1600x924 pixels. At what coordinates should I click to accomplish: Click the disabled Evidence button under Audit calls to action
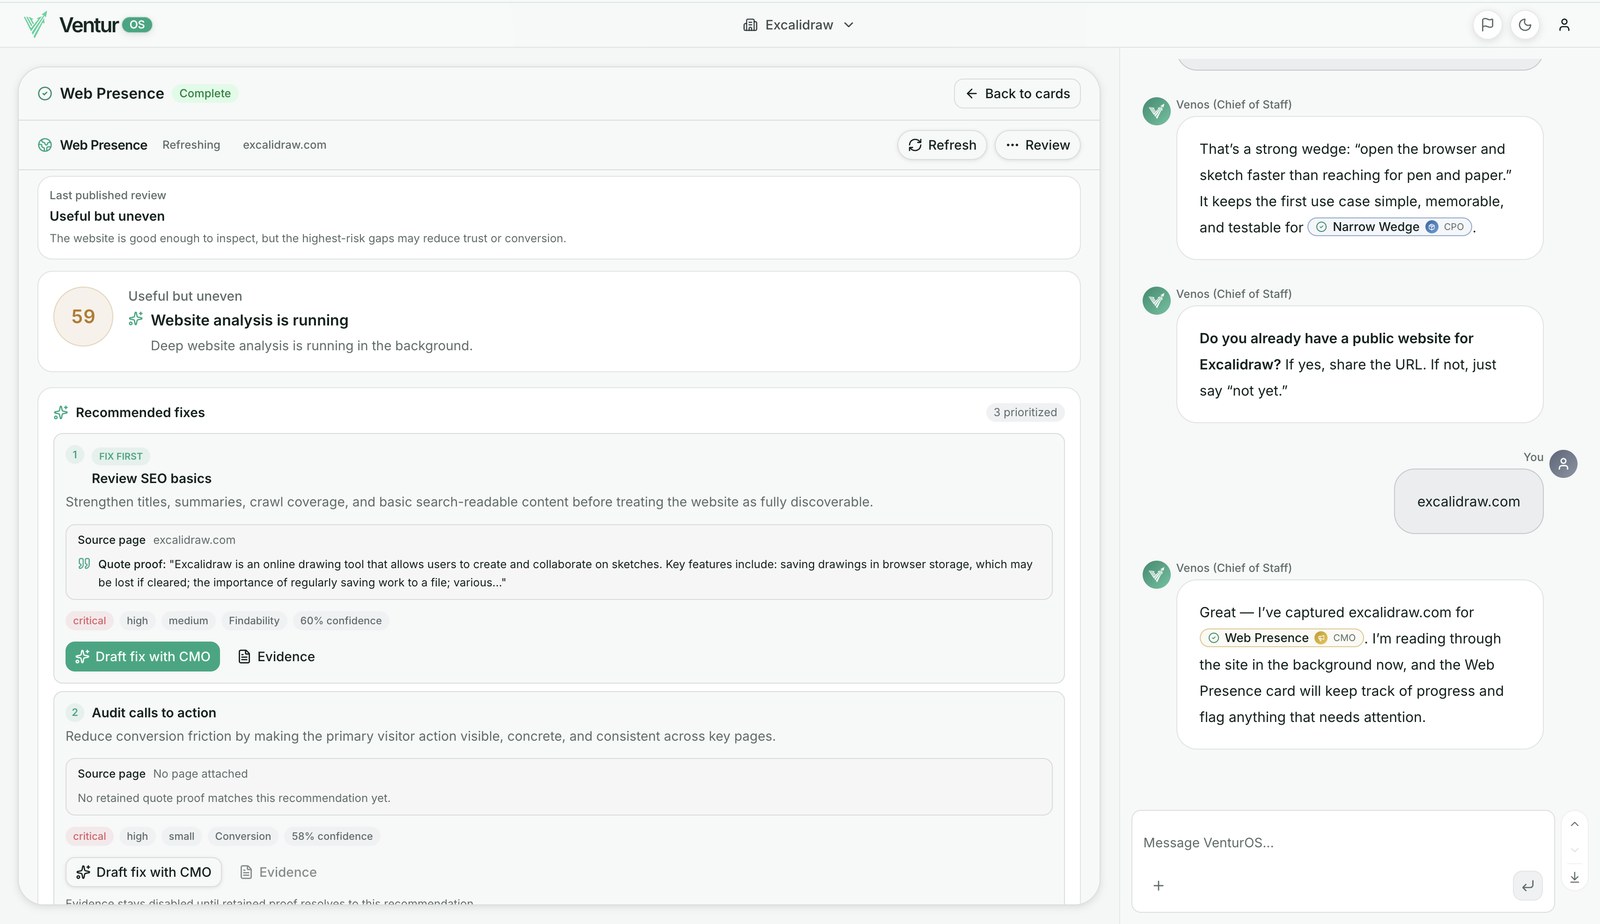[x=278, y=873]
